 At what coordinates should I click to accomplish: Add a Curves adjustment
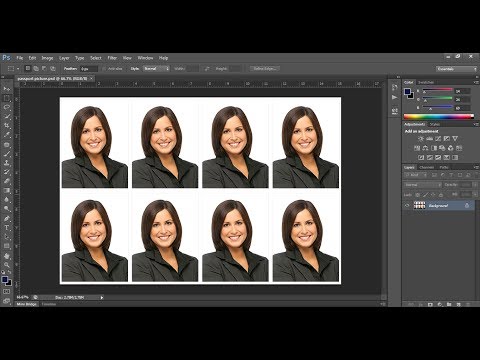pos(438,139)
